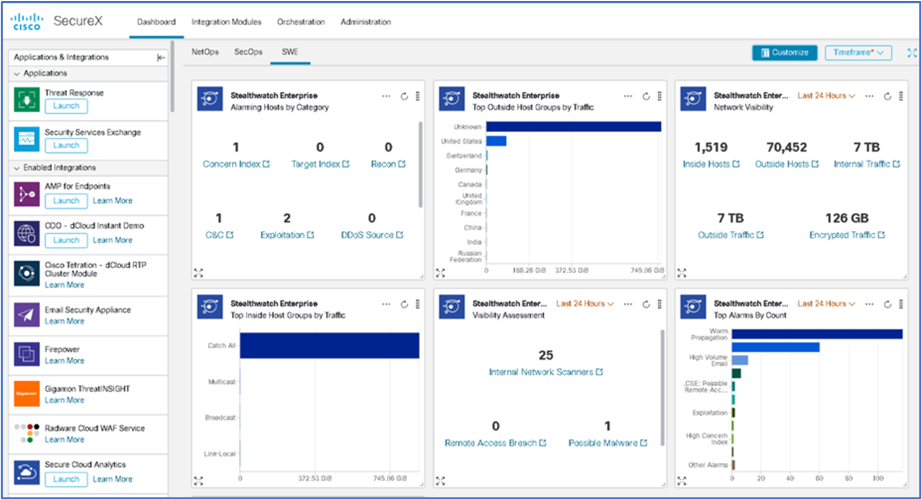
Task: Click the Customize button
Action: point(784,53)
